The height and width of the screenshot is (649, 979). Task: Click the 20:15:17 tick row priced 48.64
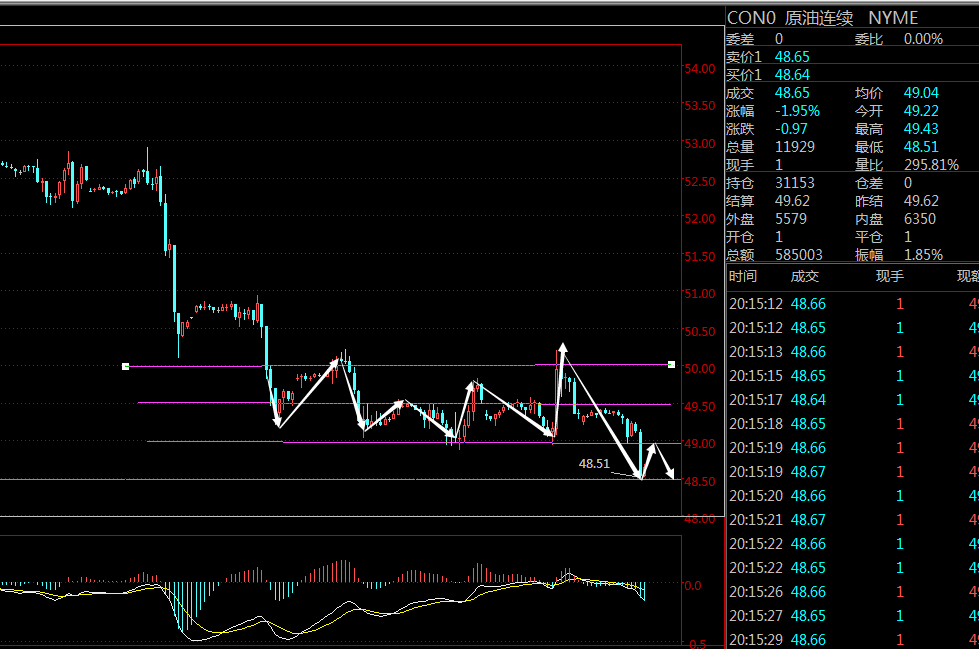point(850,400)
